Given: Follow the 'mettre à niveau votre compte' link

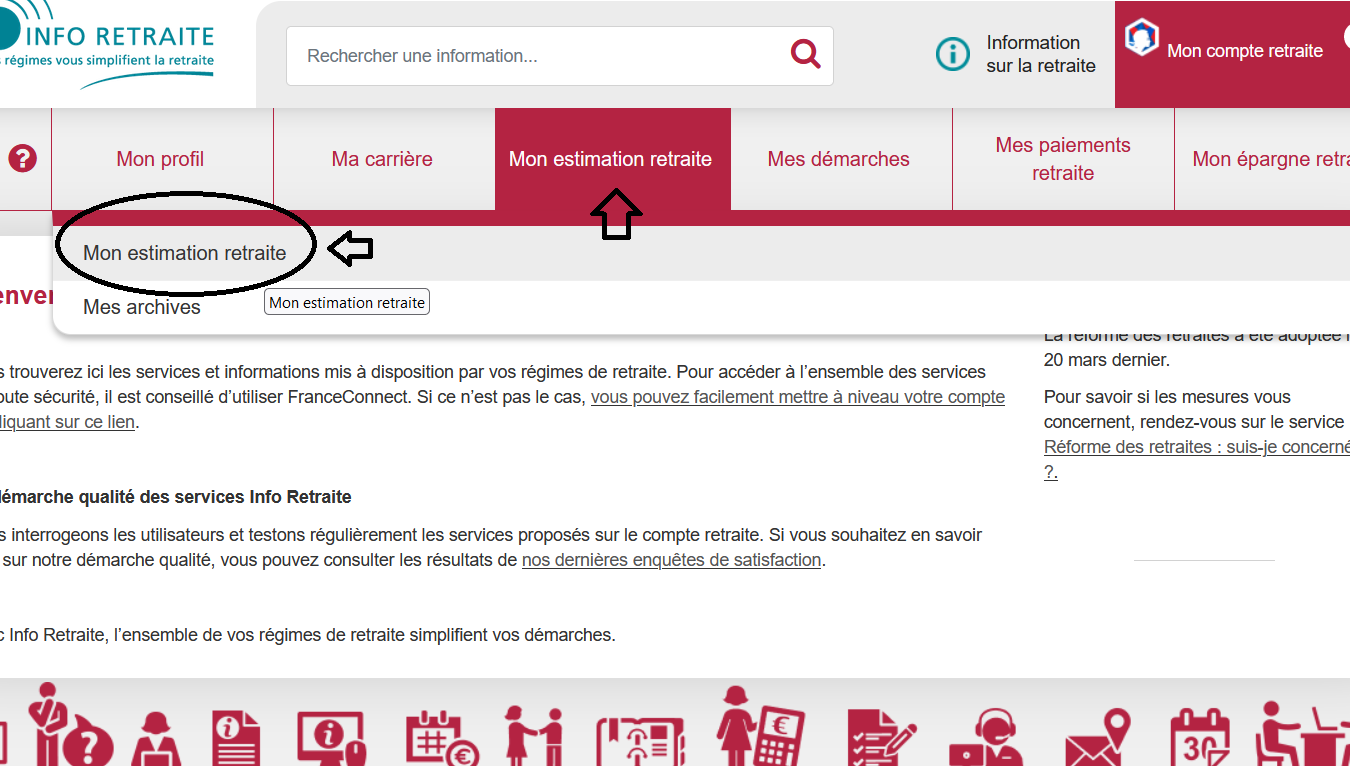Looking at the screenshot, I should (x=797, y=397).
